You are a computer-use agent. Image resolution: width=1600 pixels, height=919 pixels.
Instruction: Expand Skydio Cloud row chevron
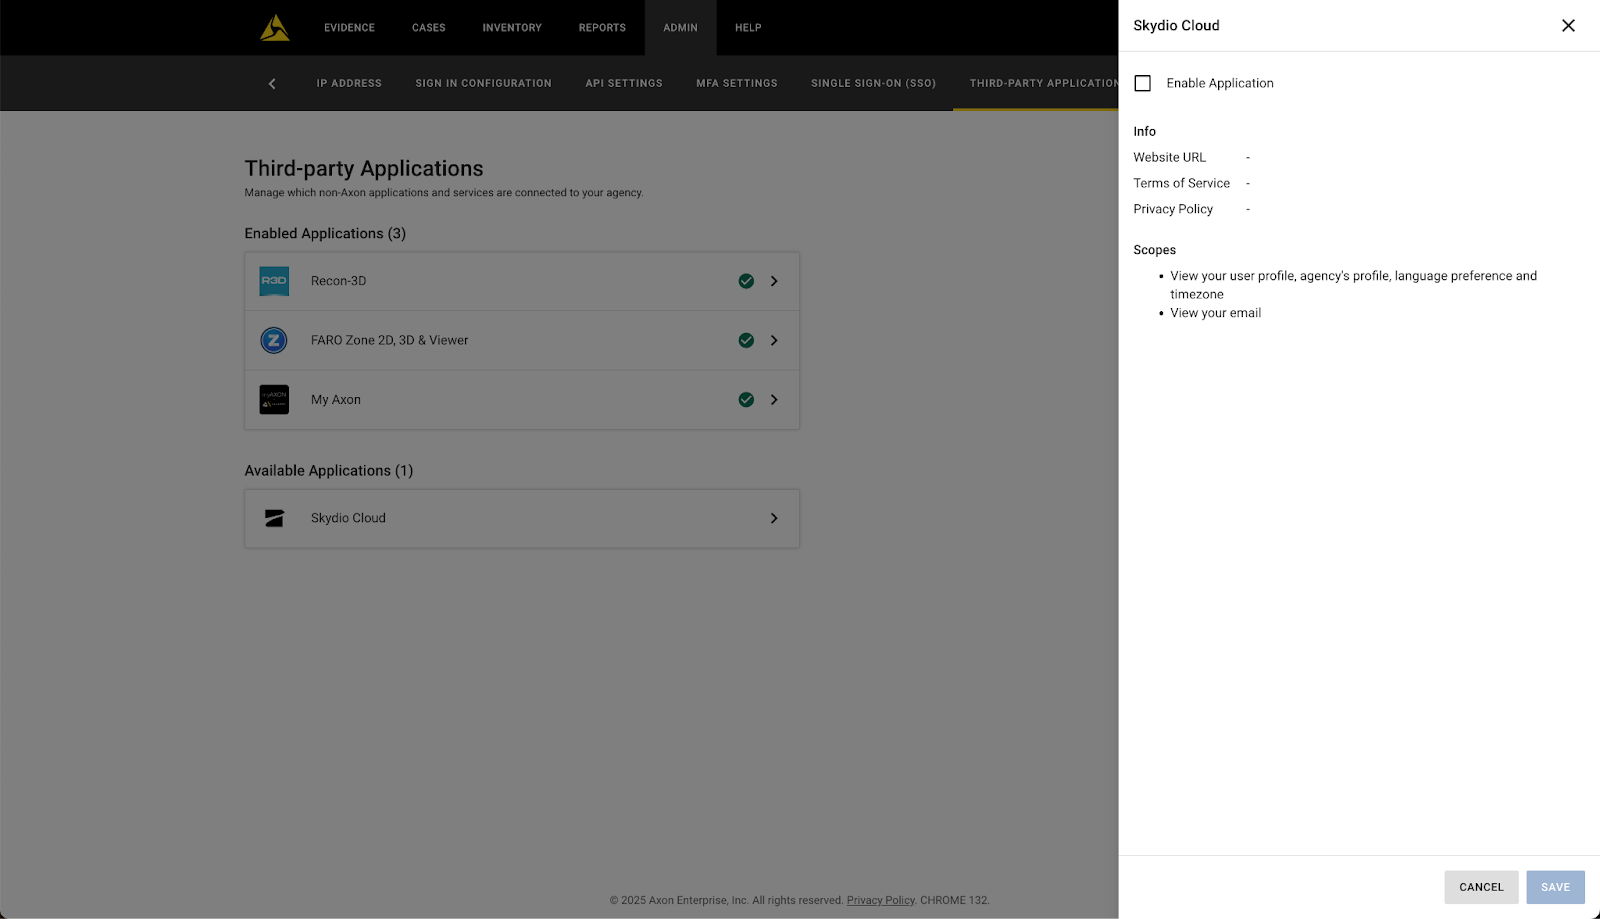point(774,518)
